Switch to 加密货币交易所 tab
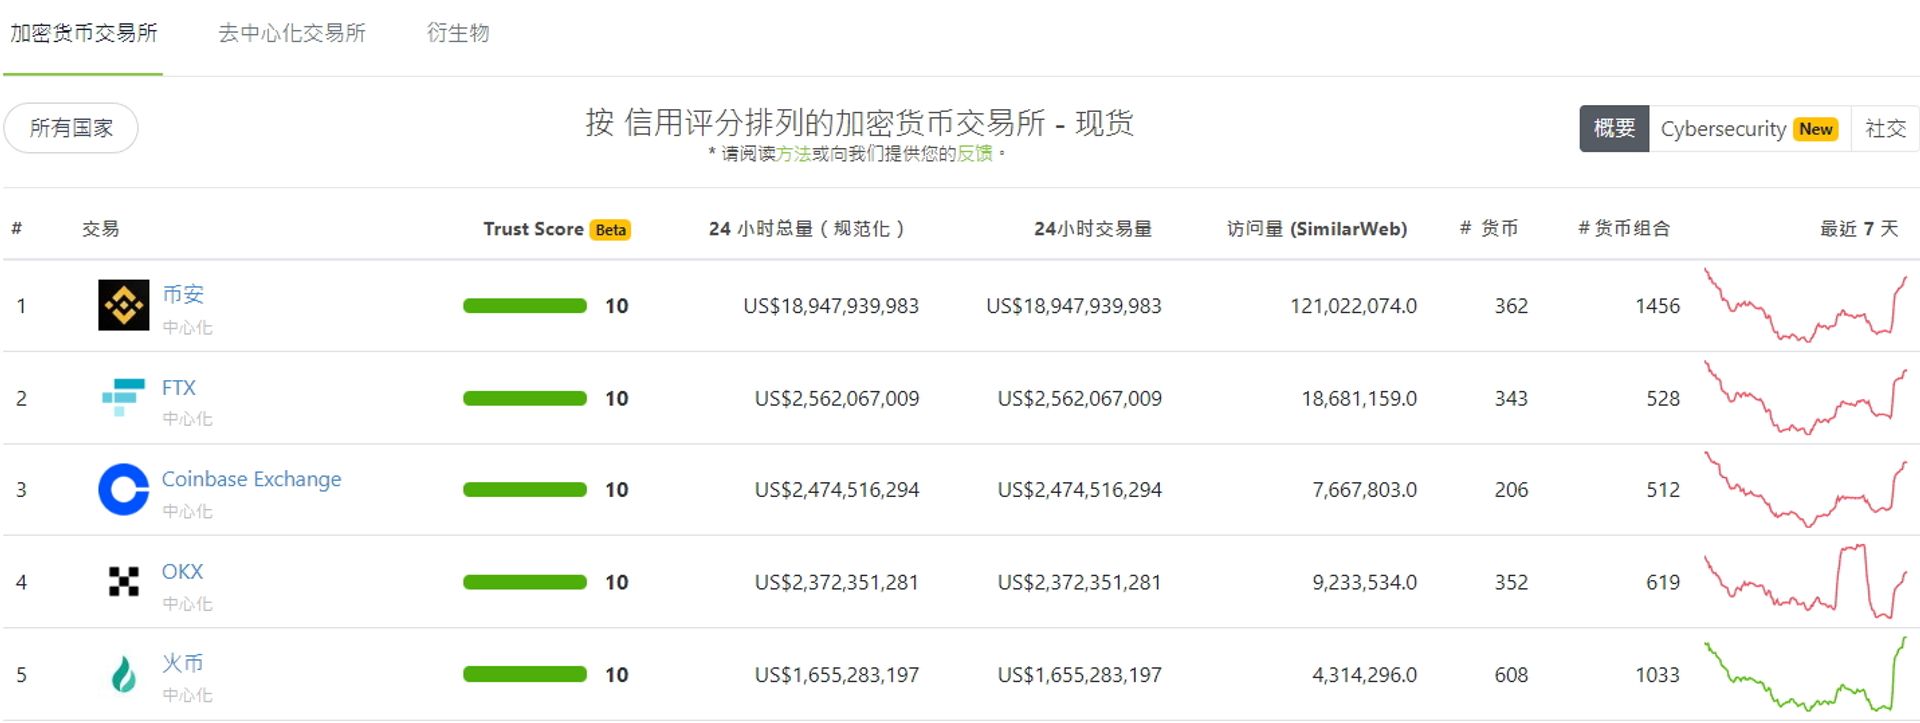The image size is (1920, 723). pos(84,33)
